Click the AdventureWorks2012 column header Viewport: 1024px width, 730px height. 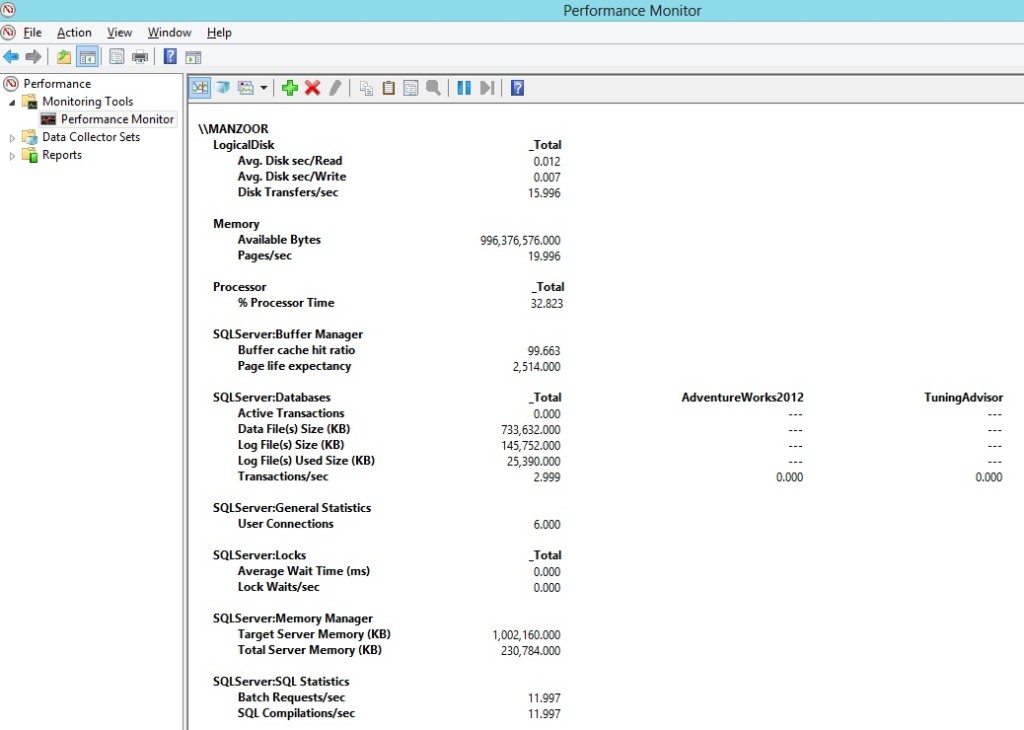(x=743, y=397)
